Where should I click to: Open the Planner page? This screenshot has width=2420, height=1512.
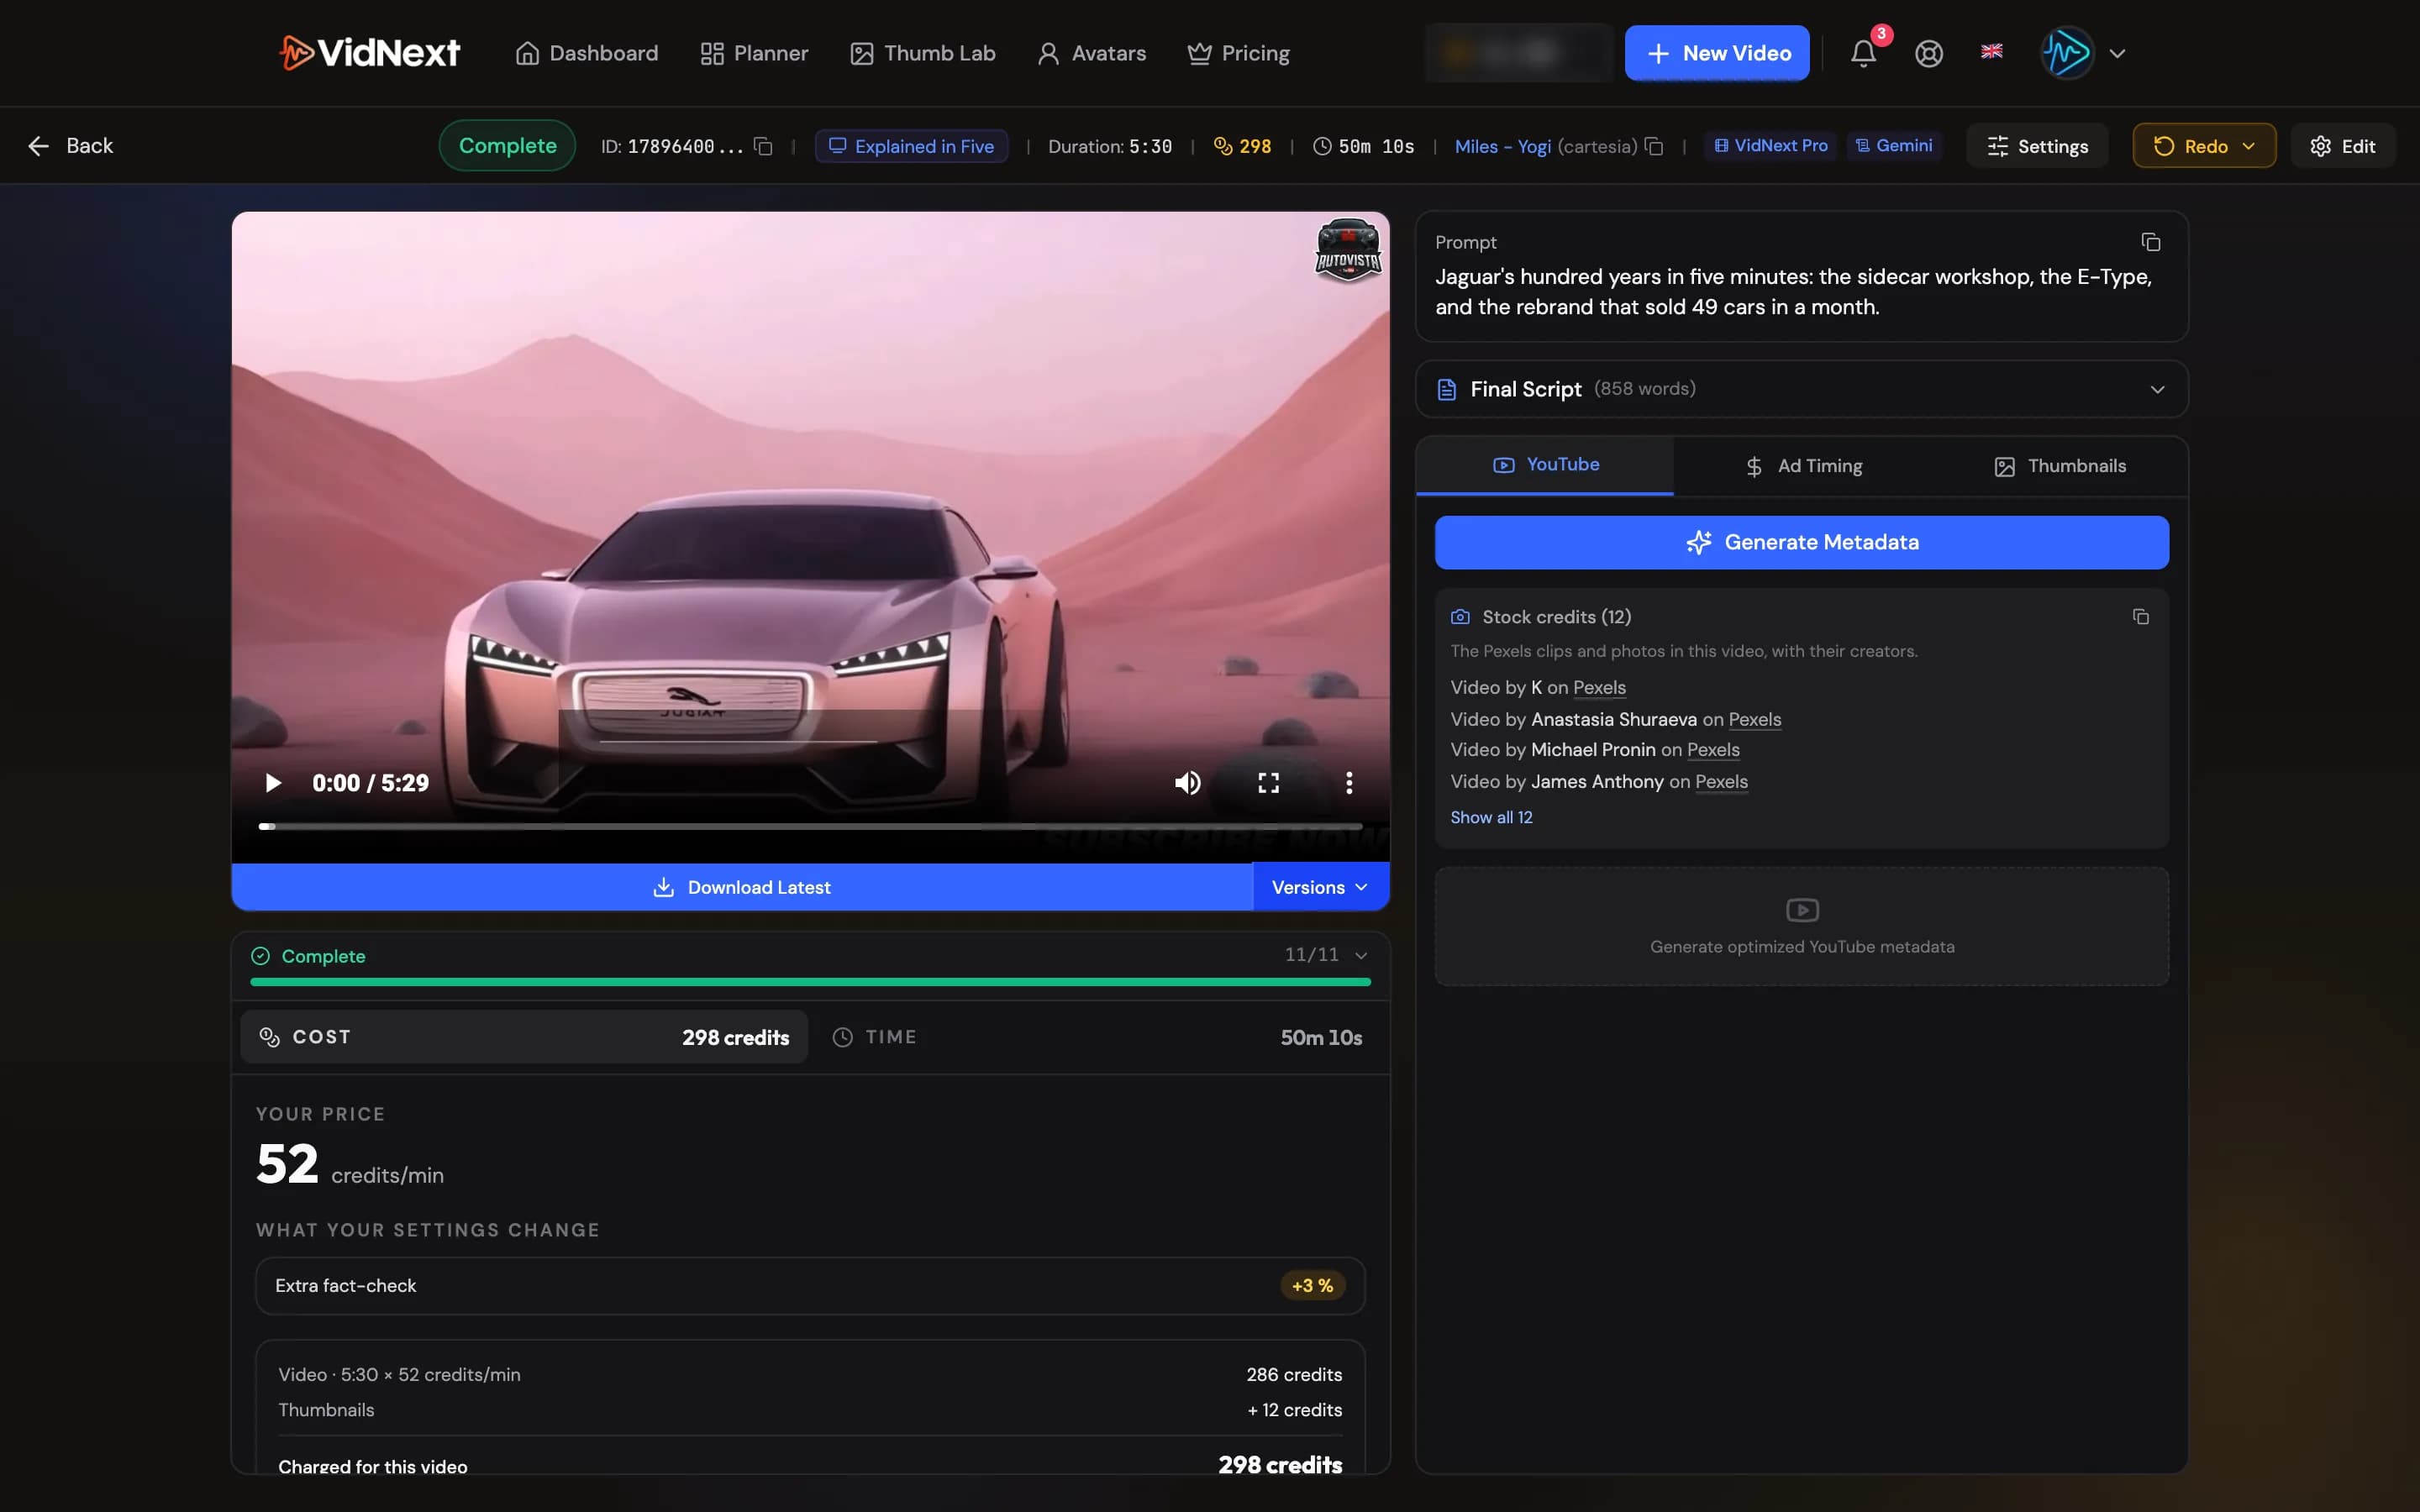click(x=754, y=53)
